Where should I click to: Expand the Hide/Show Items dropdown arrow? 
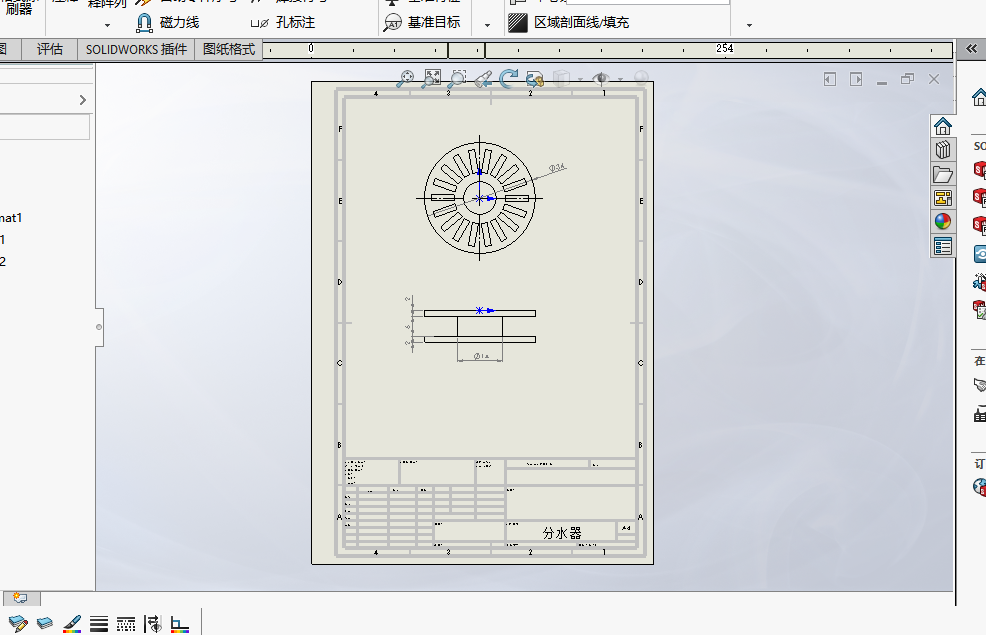[x=620, y=79]
